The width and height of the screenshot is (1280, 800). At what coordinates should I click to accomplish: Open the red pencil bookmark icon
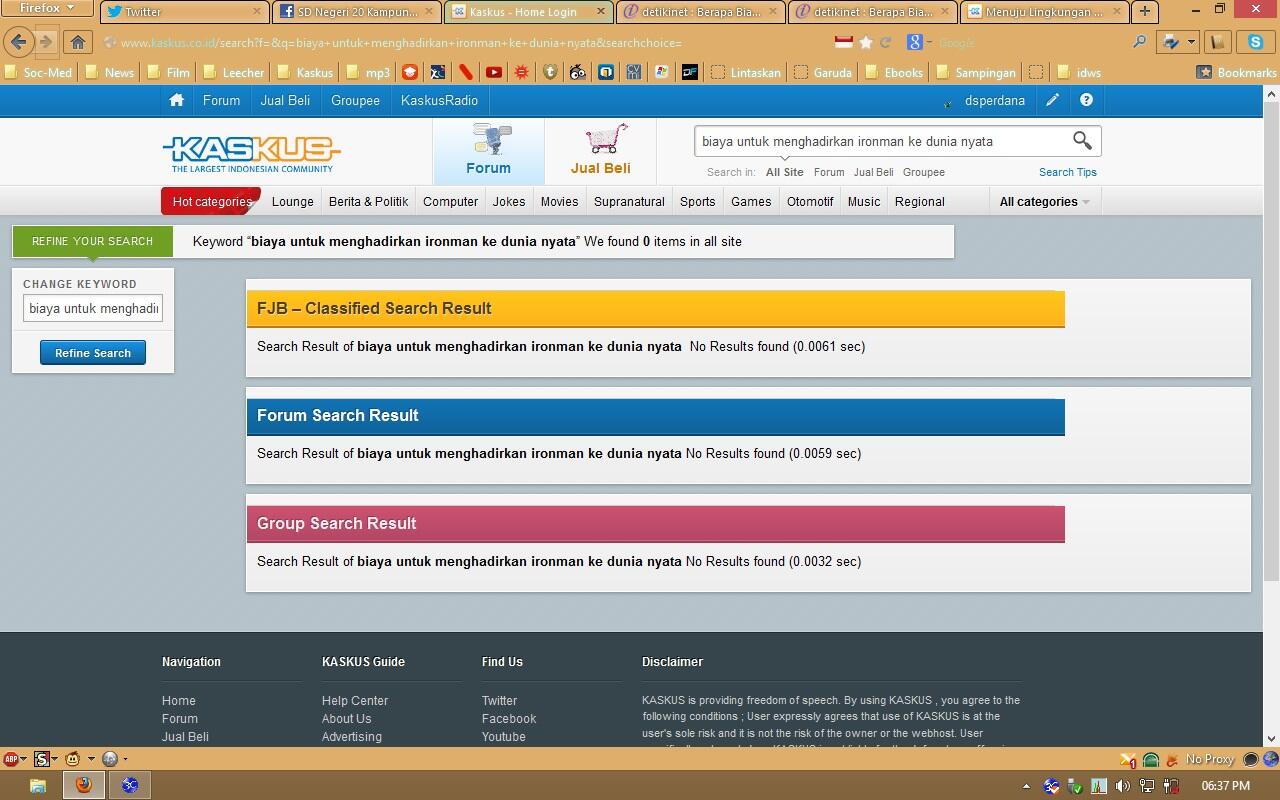466,72
